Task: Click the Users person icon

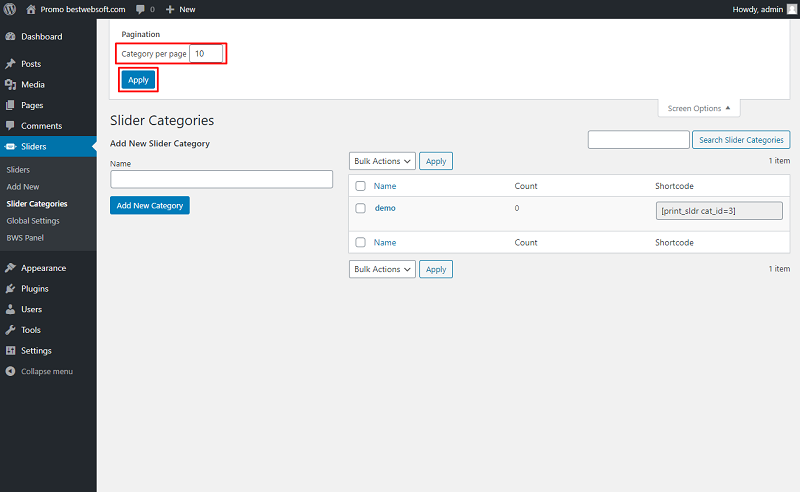Action: pos(10,309)
